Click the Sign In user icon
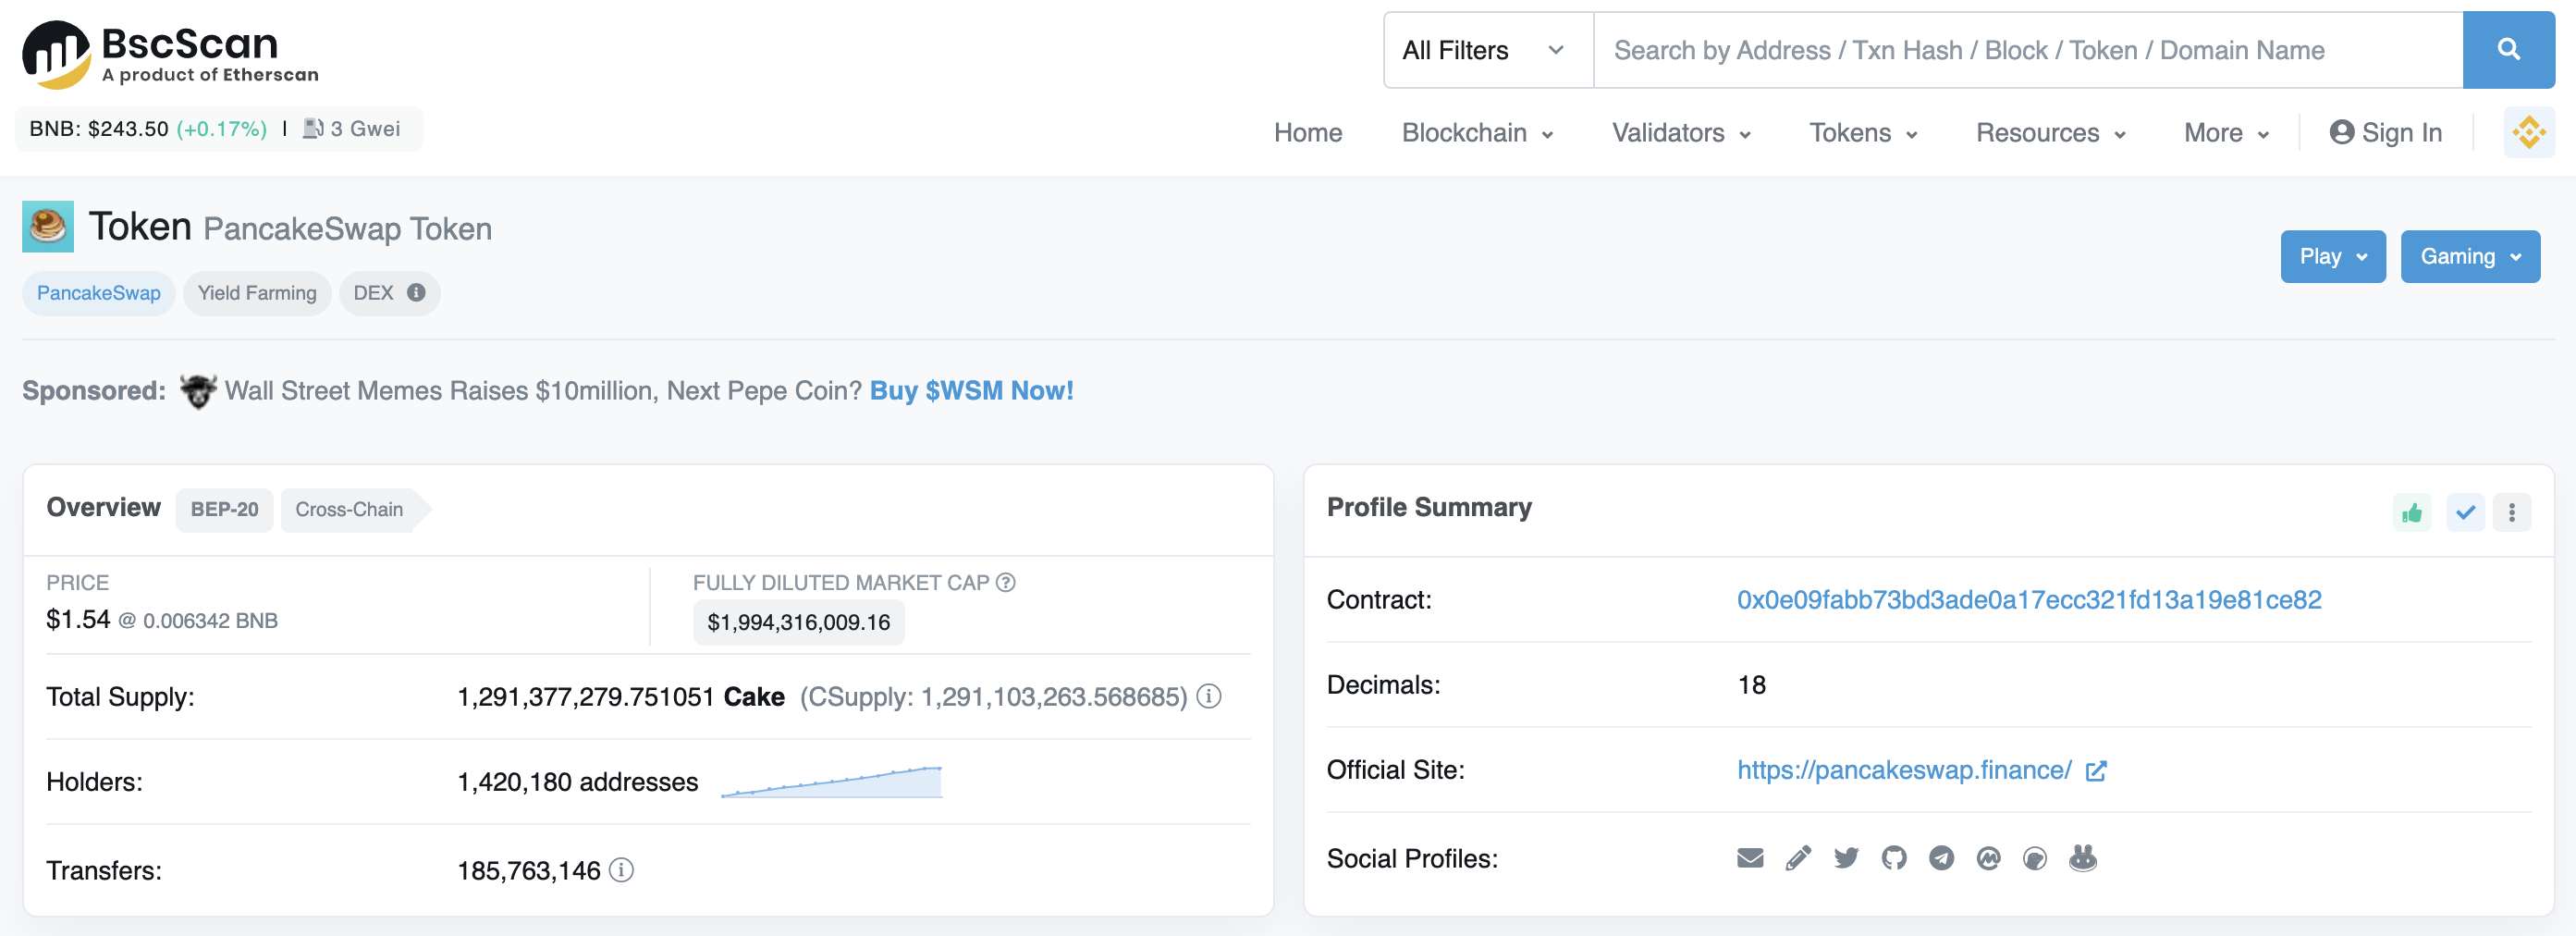 [2341, 132]
